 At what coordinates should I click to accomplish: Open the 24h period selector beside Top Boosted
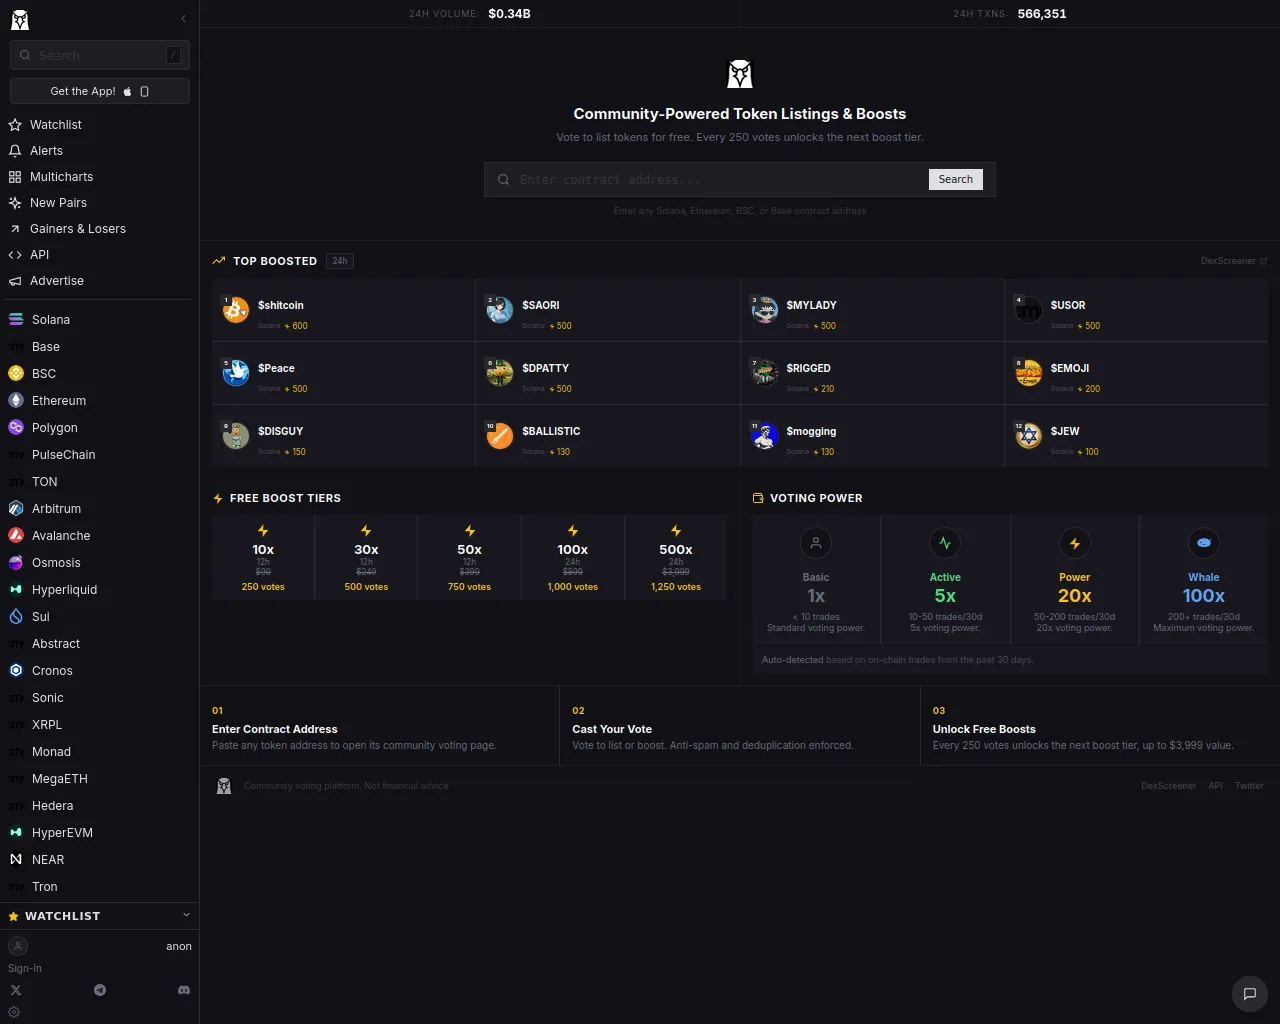[340, 261]
